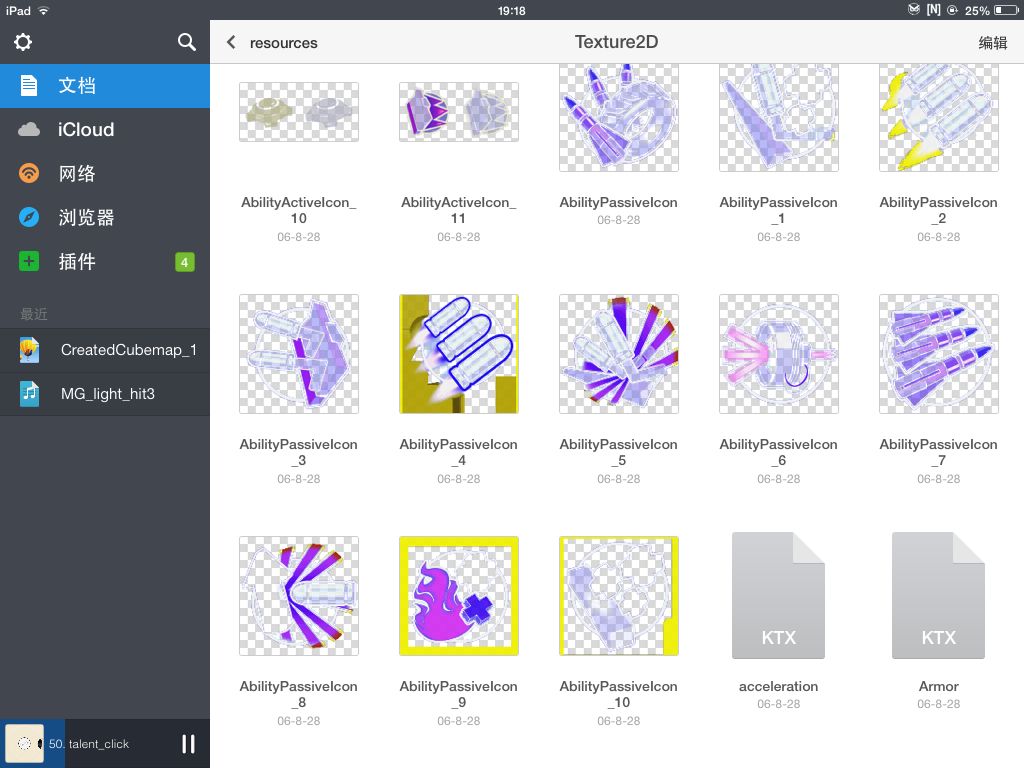Image resolution: width=1024 pixels, height=768 pixels.
Task: Click the green plus plugins icon
Action: click(29, 261)
